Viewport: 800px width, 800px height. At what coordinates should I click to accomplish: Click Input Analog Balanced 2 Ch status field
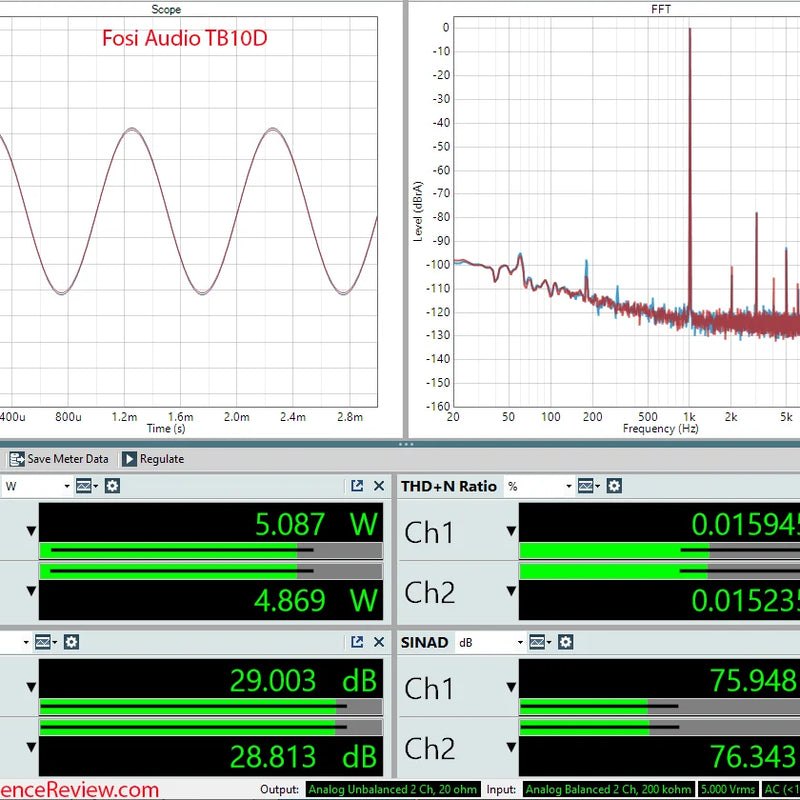point(608,789)
